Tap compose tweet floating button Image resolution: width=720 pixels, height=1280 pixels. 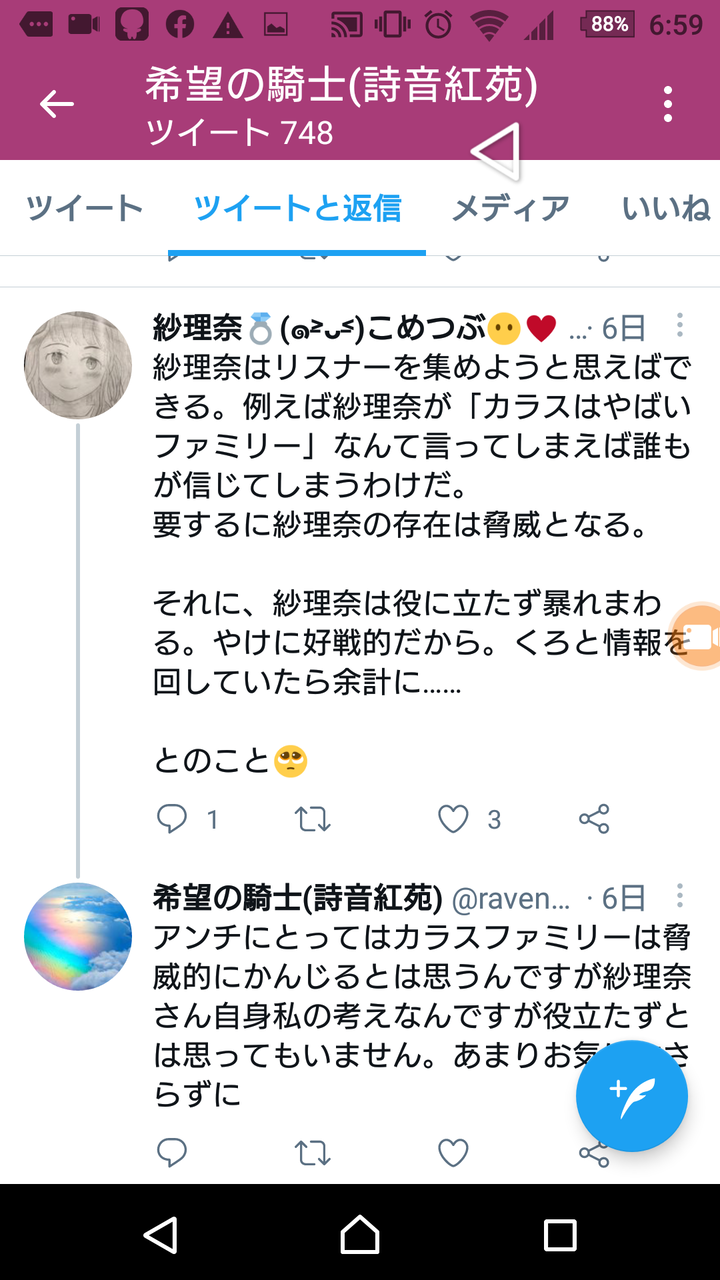631,1096
